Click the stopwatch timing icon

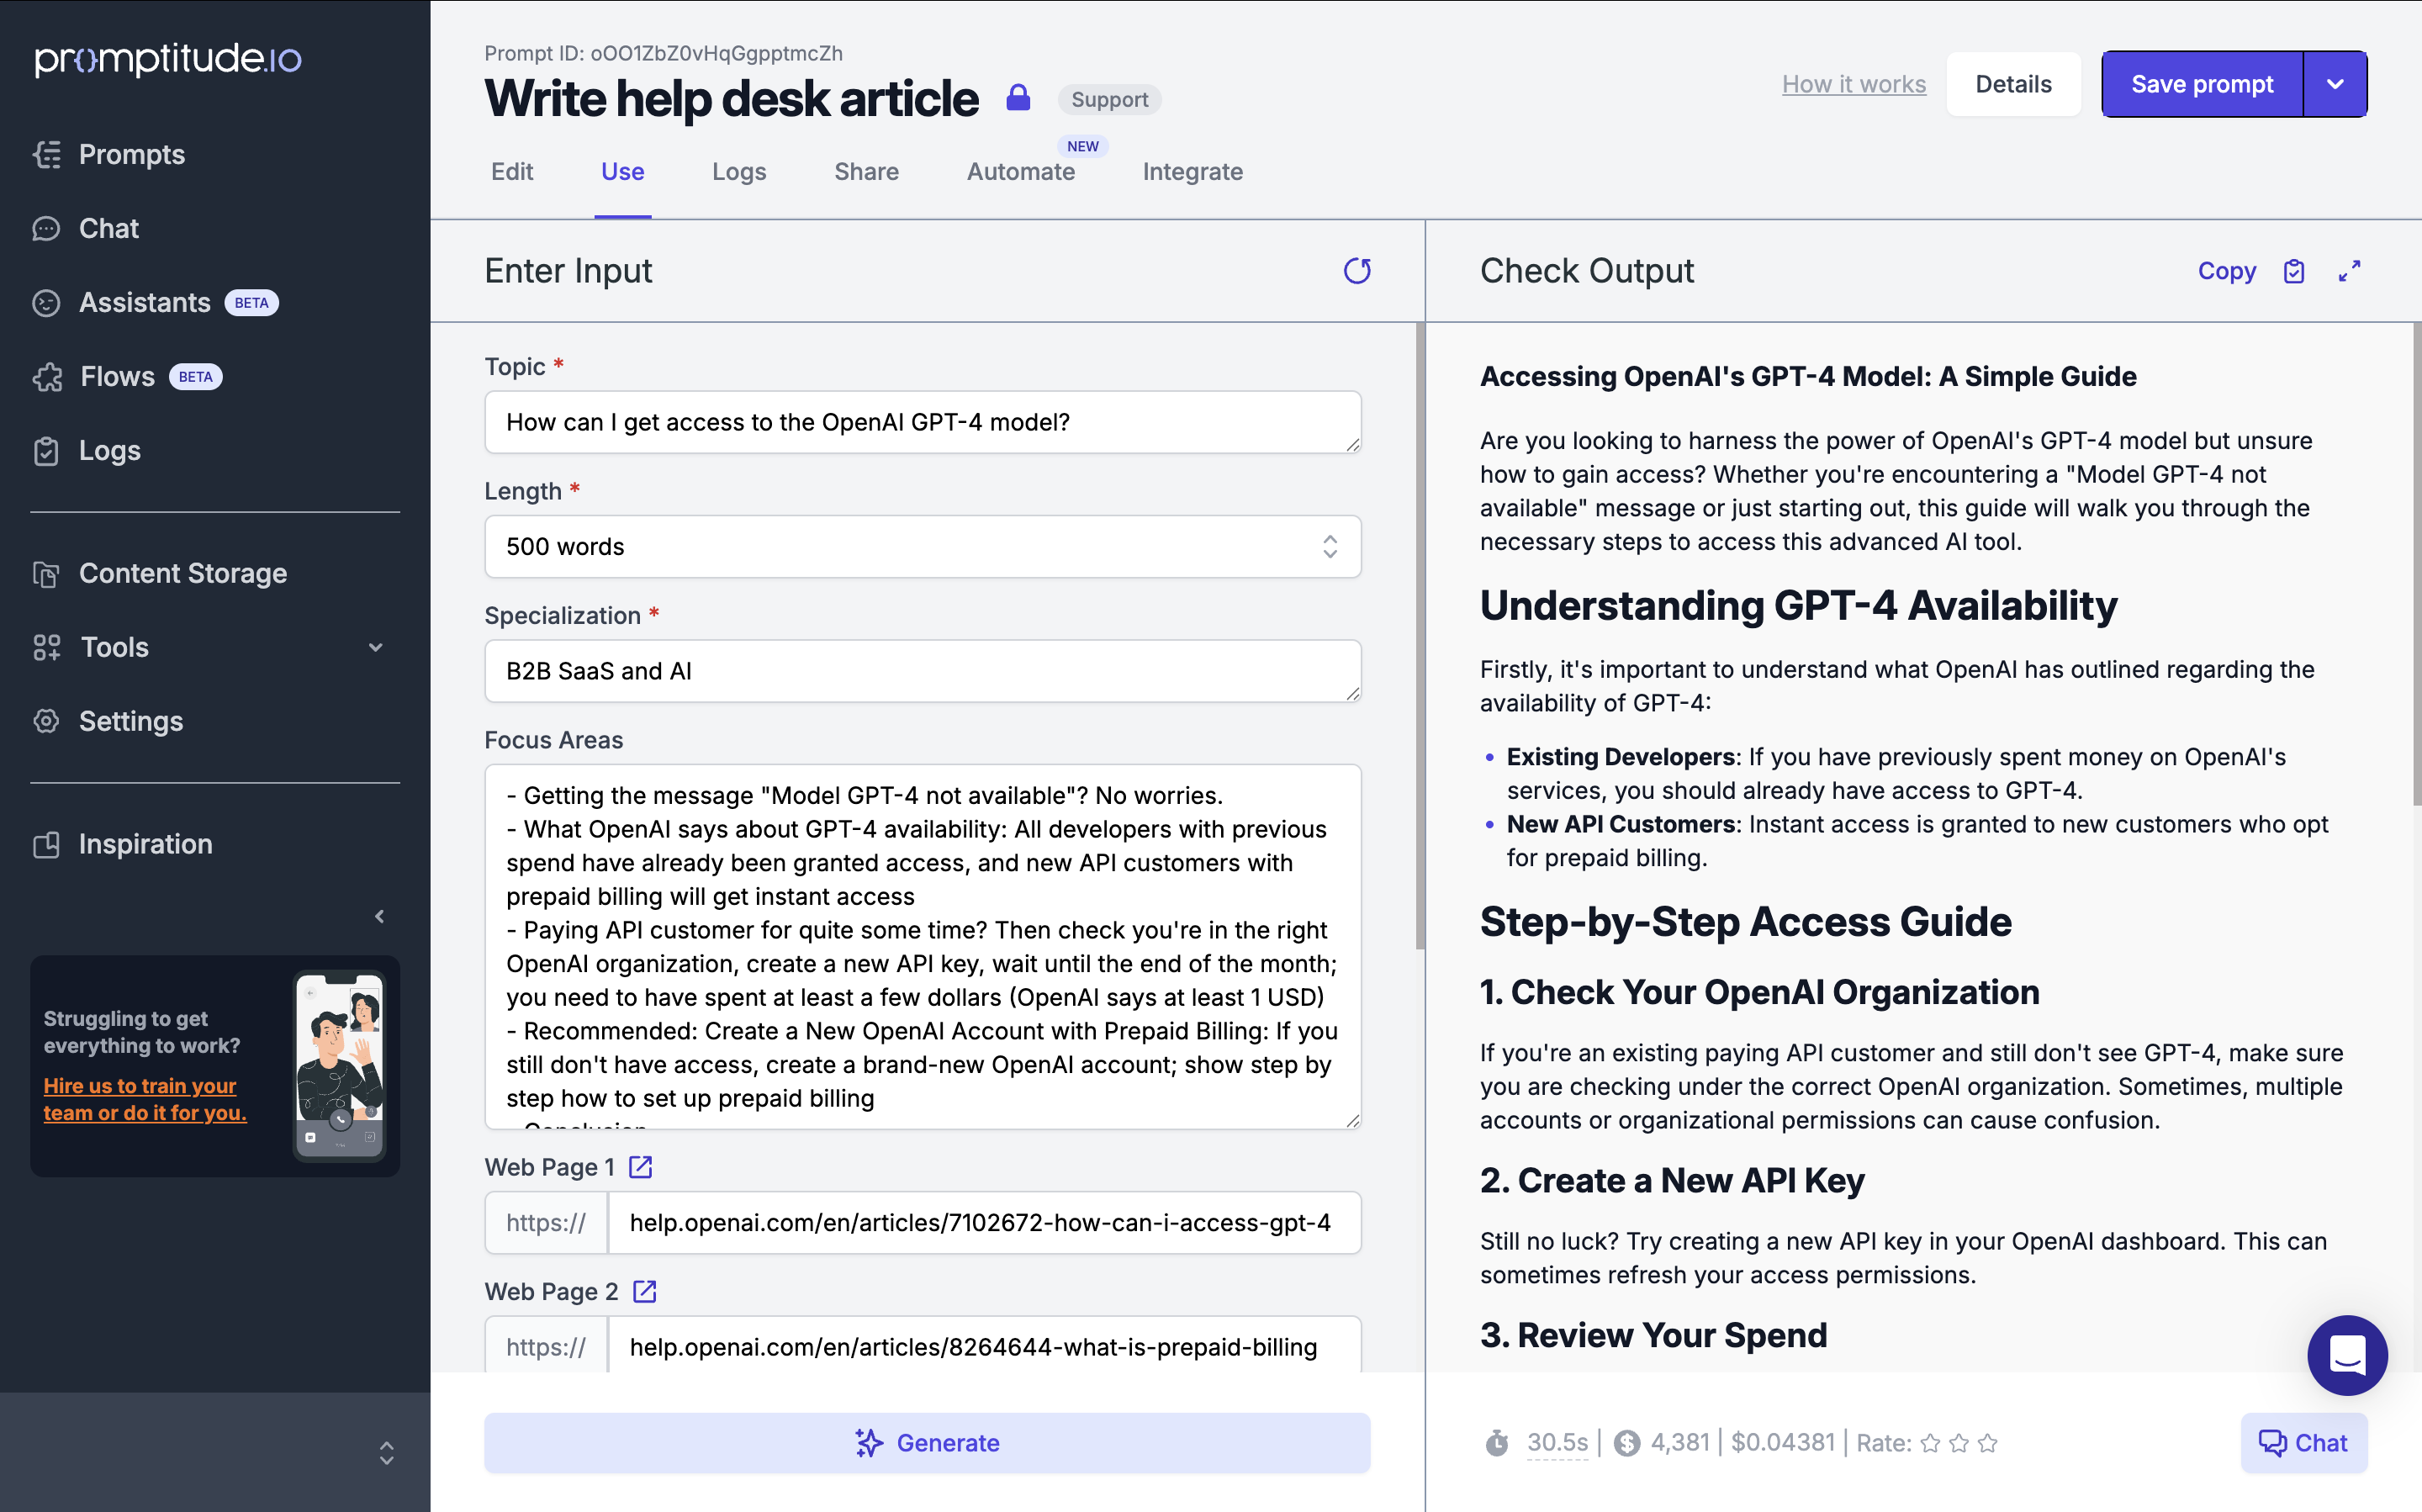(1496, 1443)
